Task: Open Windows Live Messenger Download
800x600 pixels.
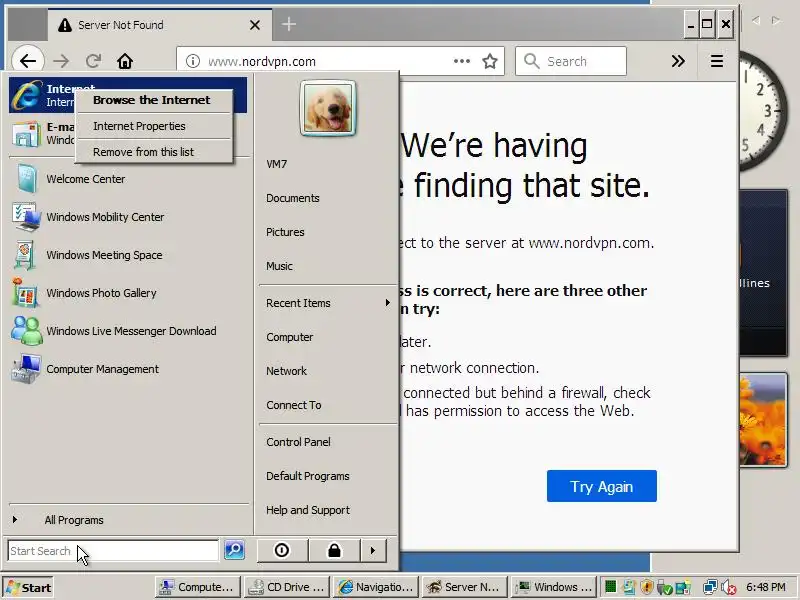Action: (129, 331)
